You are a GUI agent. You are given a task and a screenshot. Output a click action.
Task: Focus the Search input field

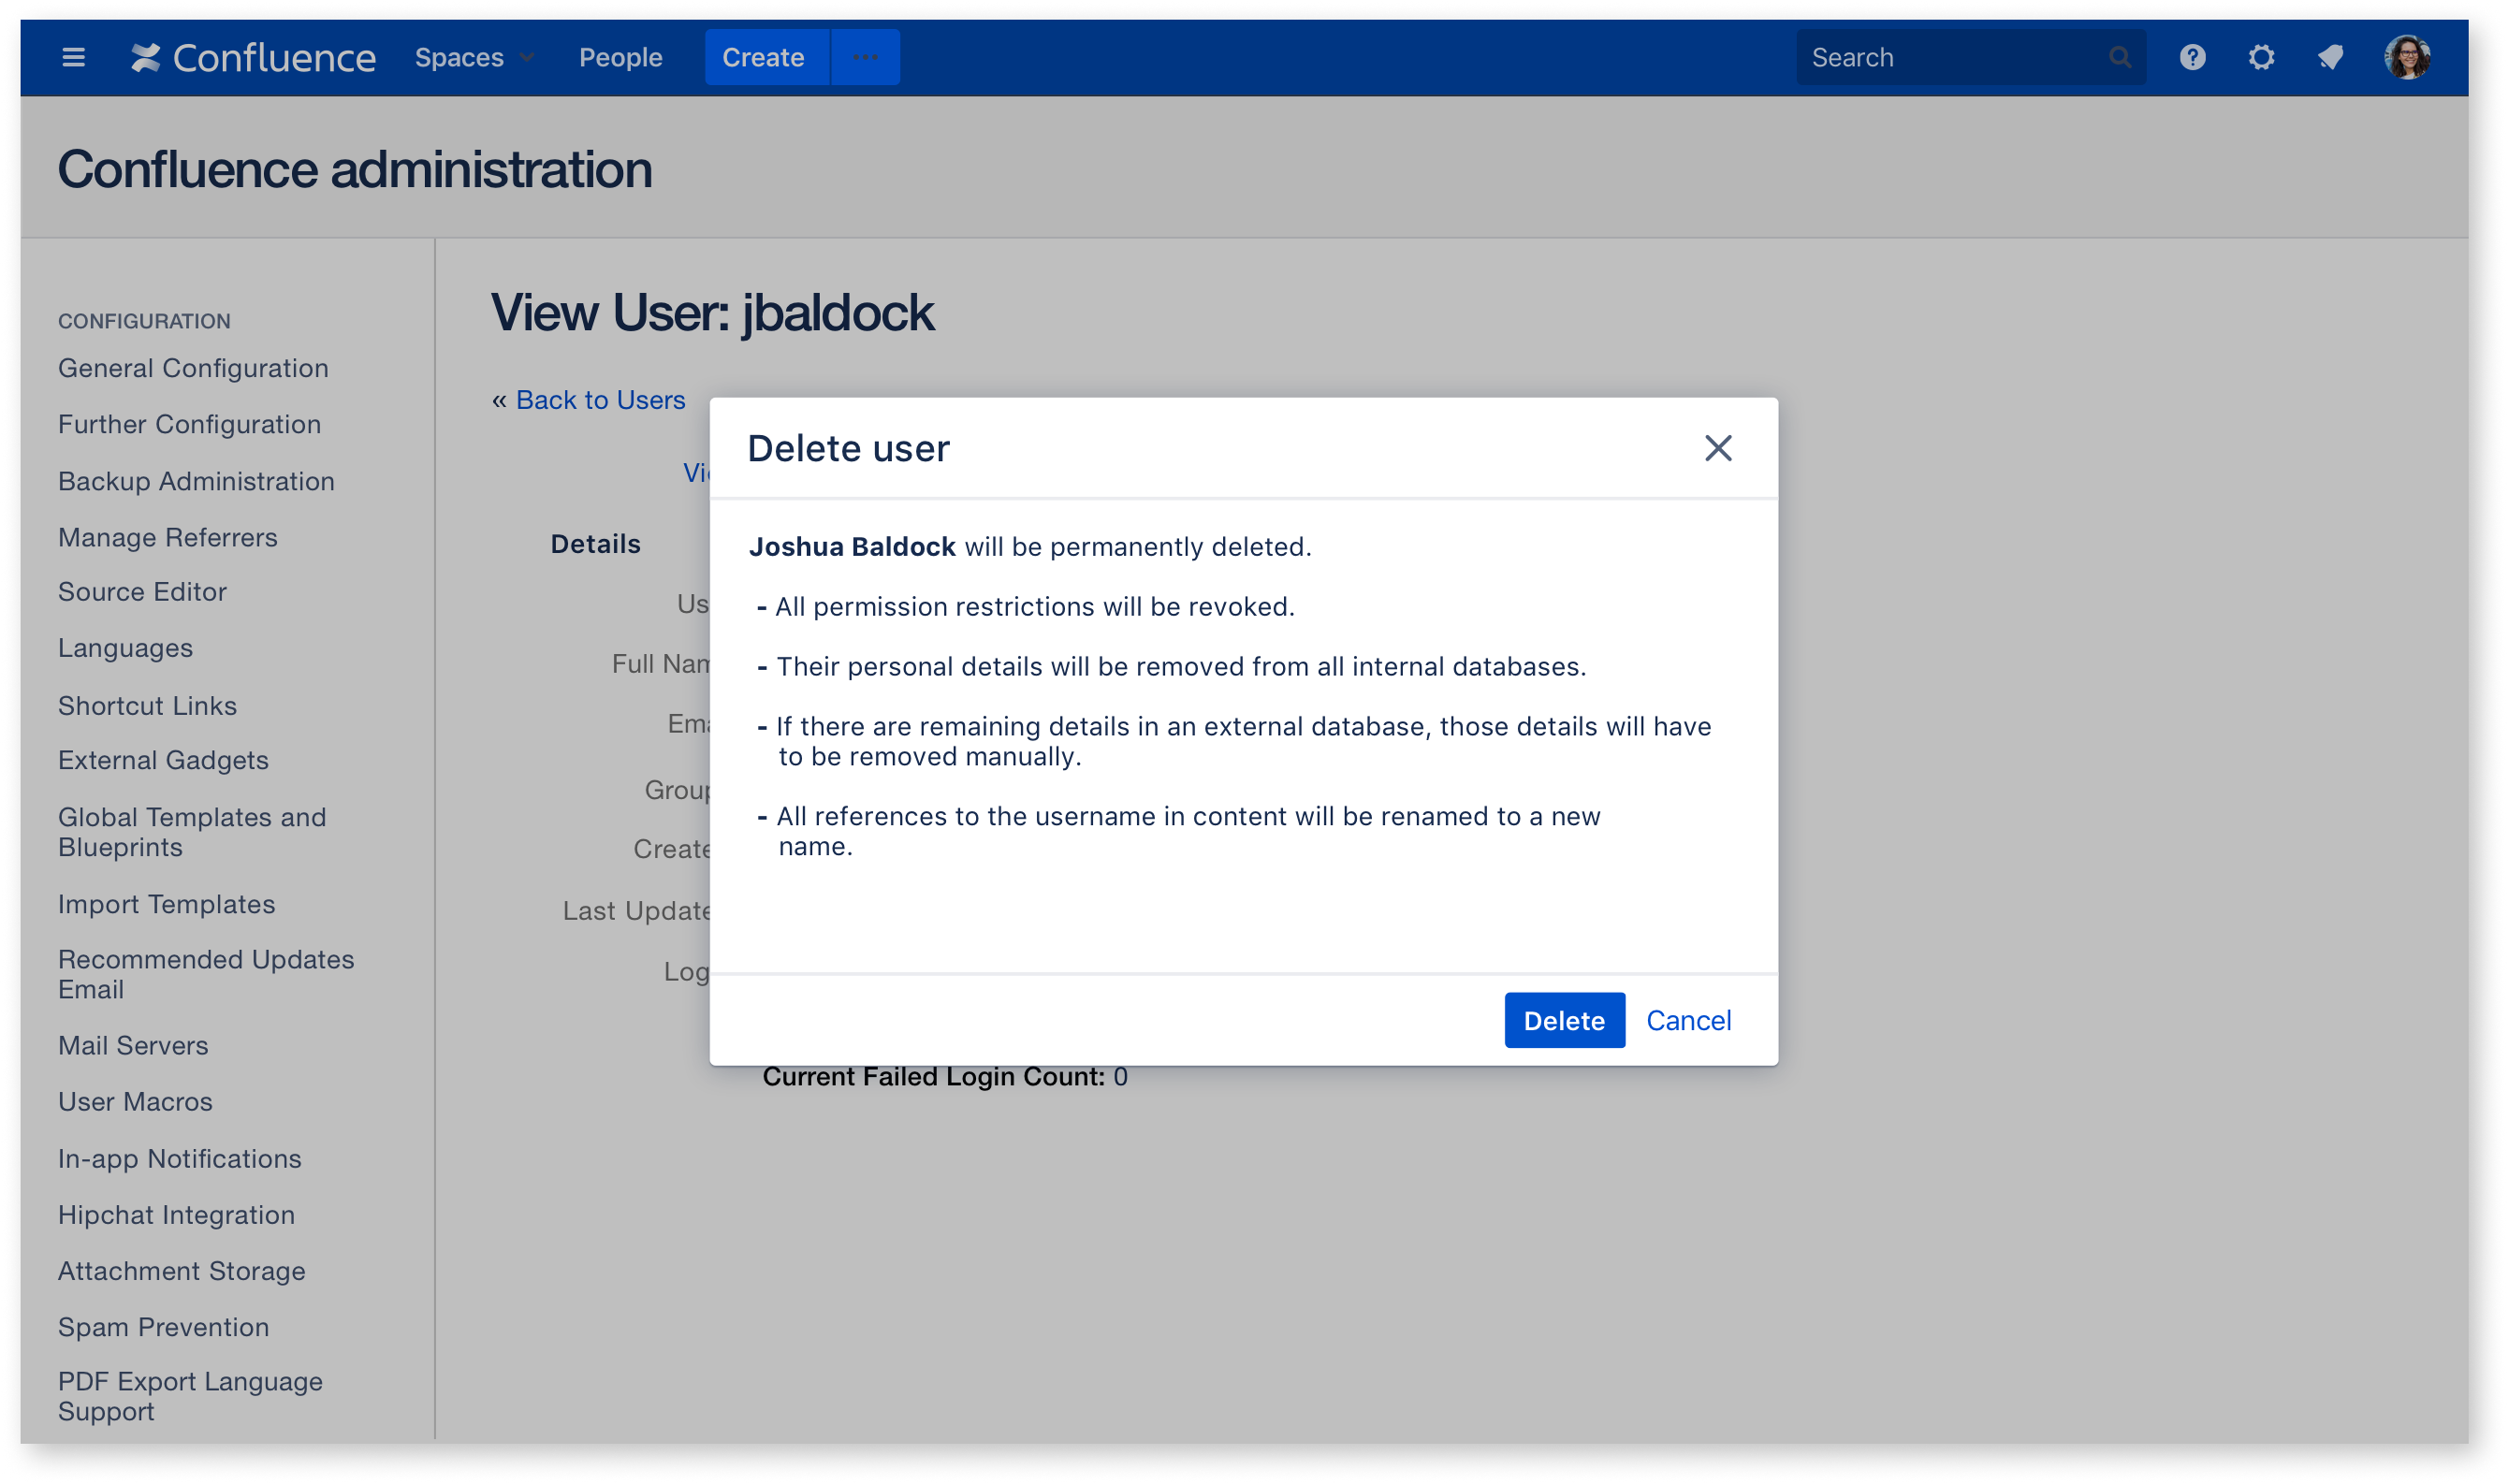[1969, 57]
